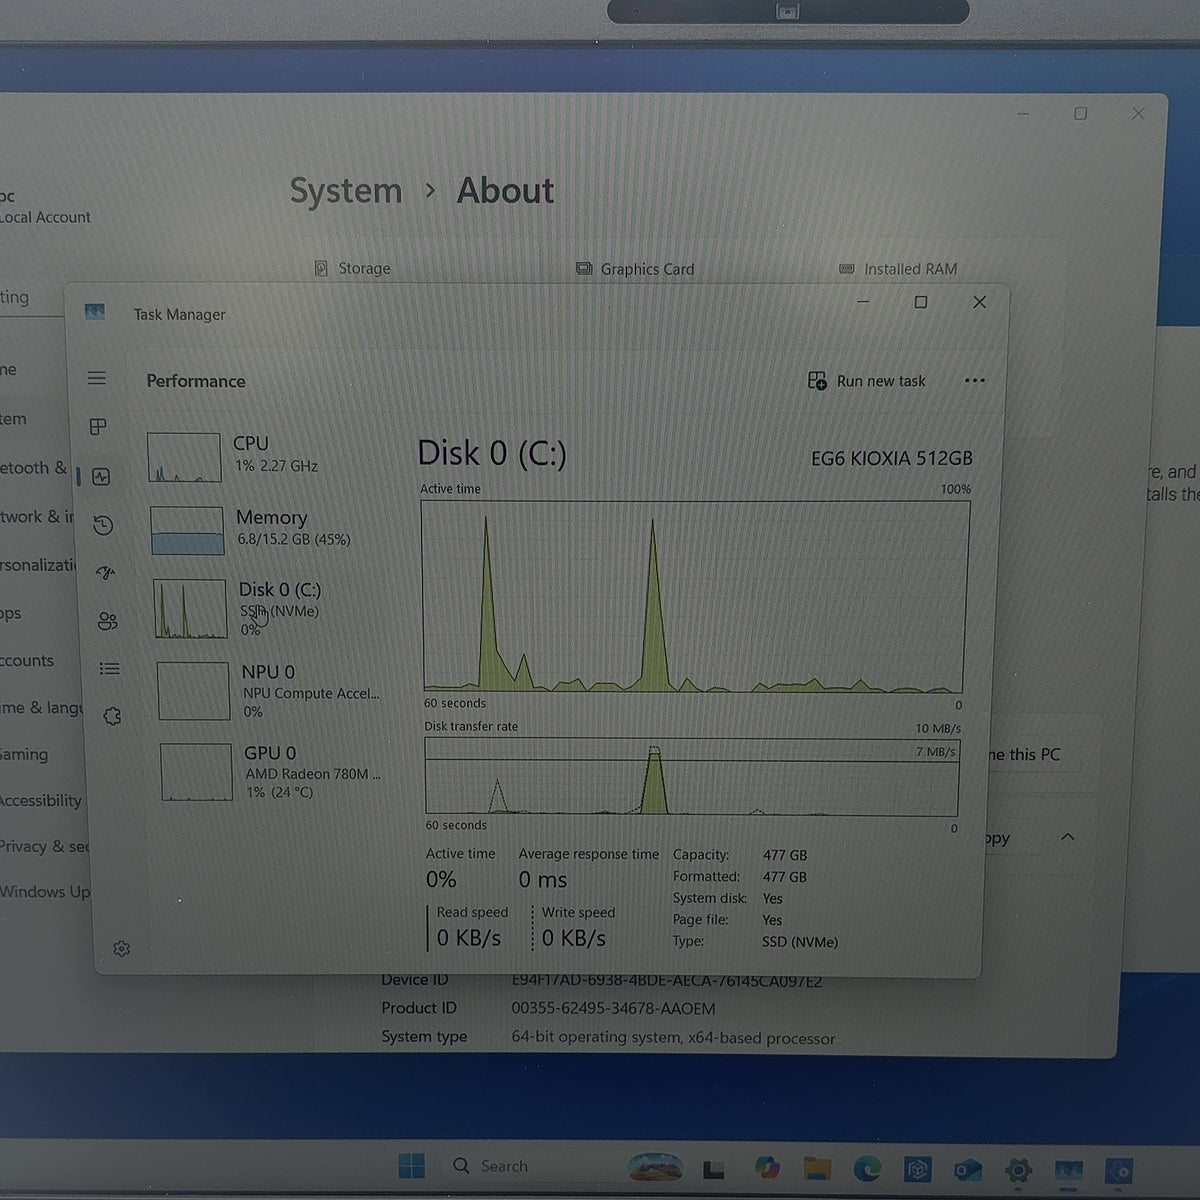Open Outlook from the taskbar
Screen dimensions: 1200x1200
click(967, 1169)
